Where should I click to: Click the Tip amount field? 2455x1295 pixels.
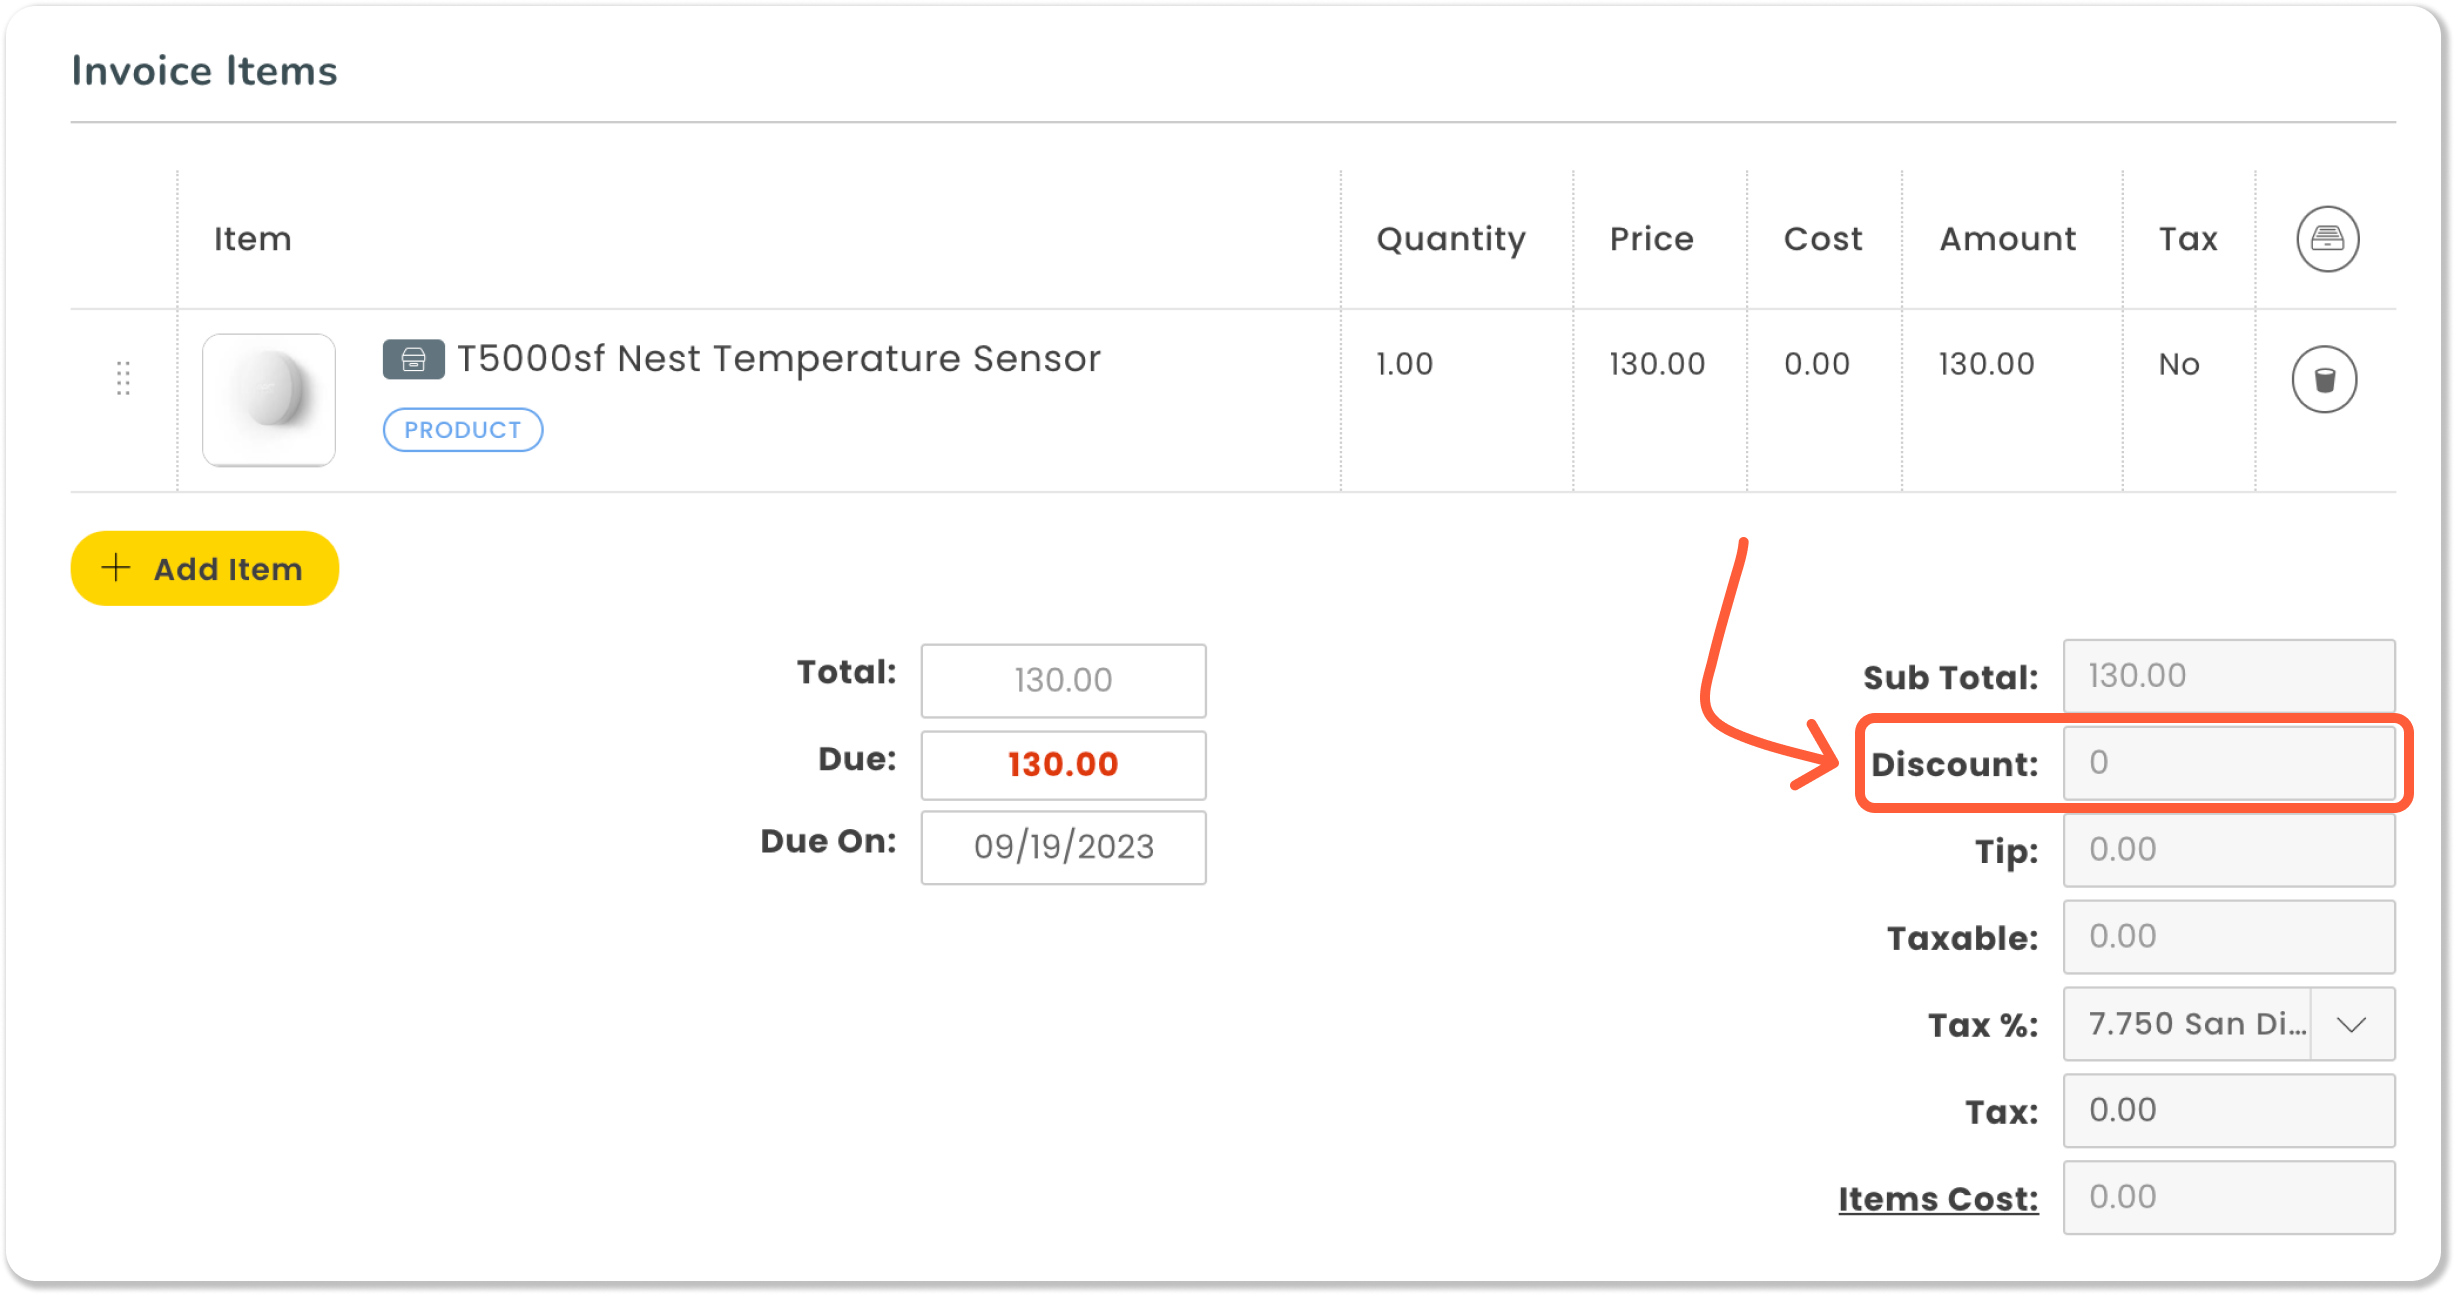pyautogui.click(x=2228, y=850)
